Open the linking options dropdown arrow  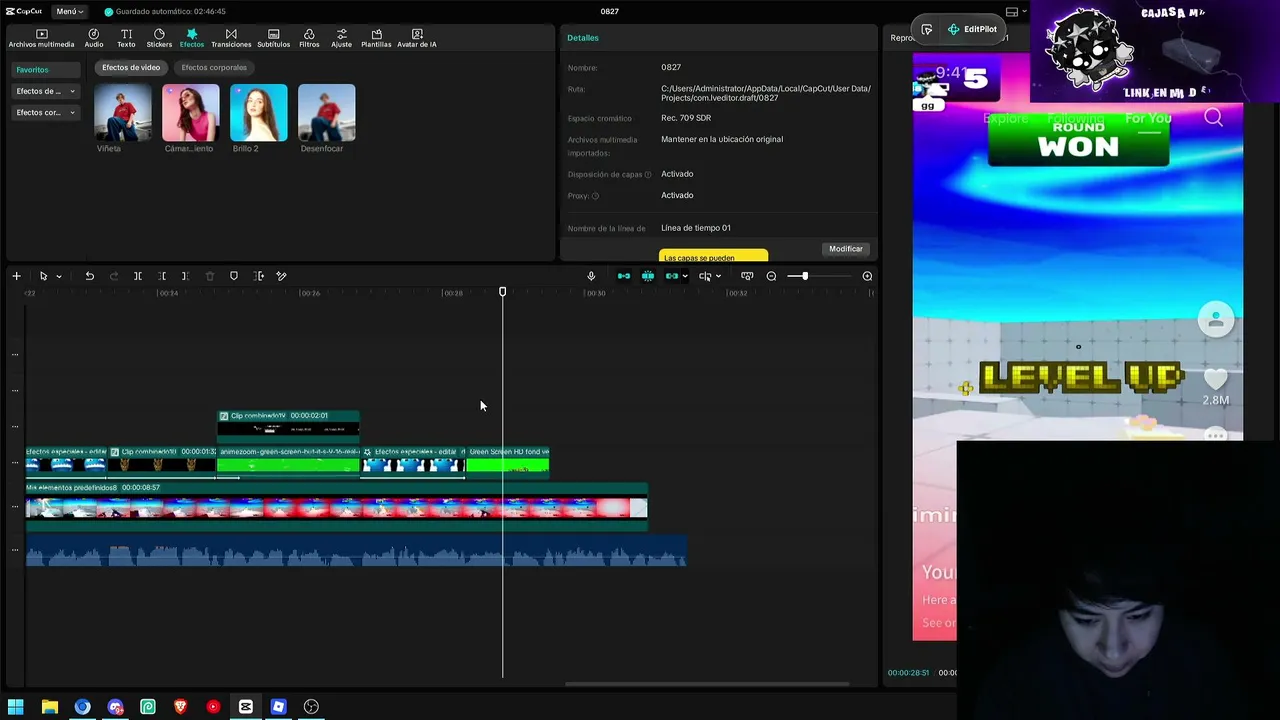click(684, 276)
